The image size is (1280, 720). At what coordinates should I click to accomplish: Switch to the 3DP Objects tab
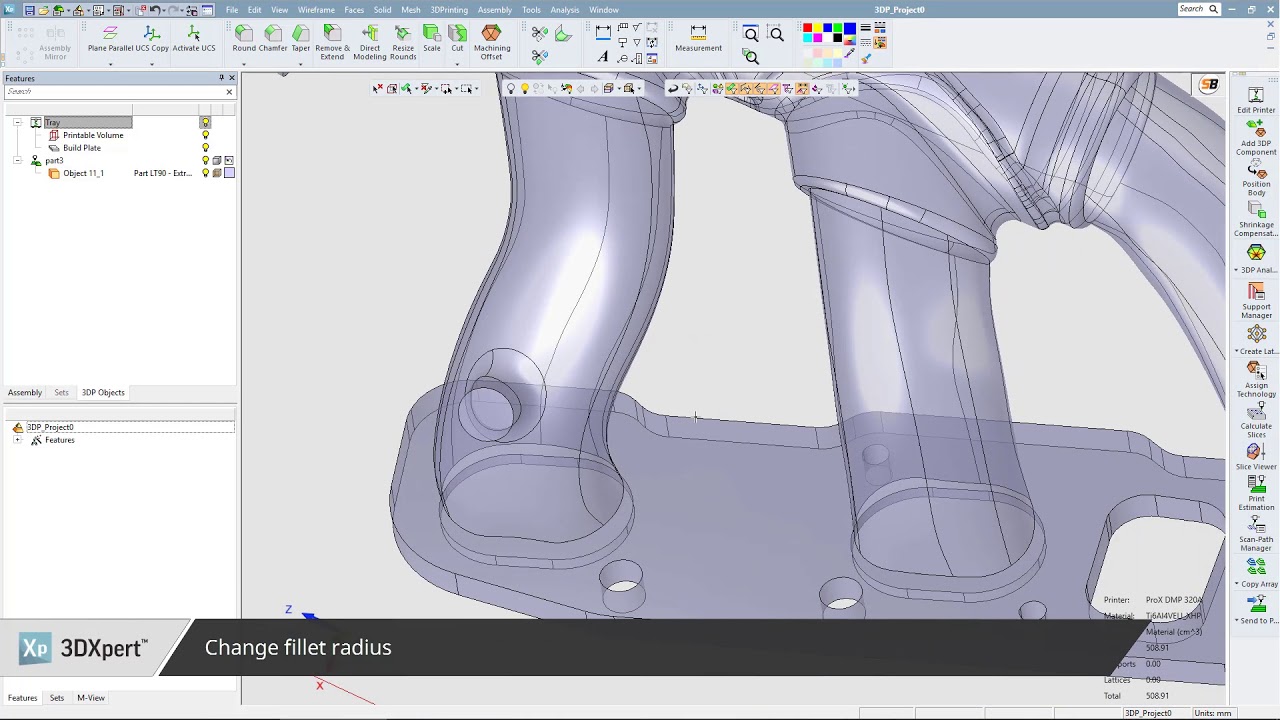tap(103, 393)
